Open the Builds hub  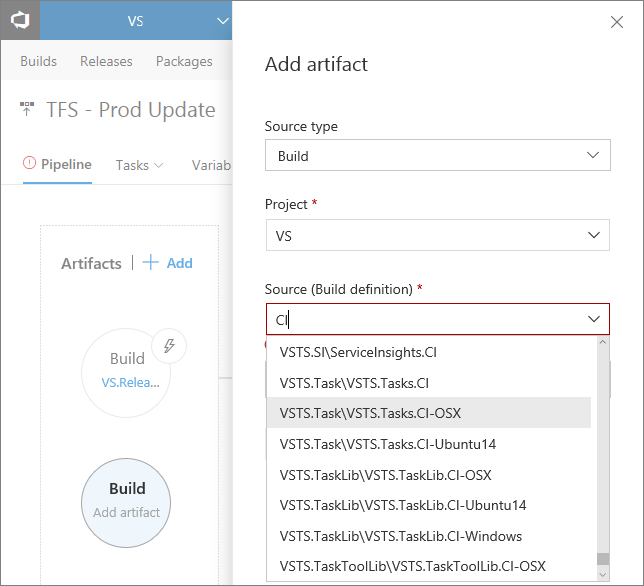pos(39,61)
